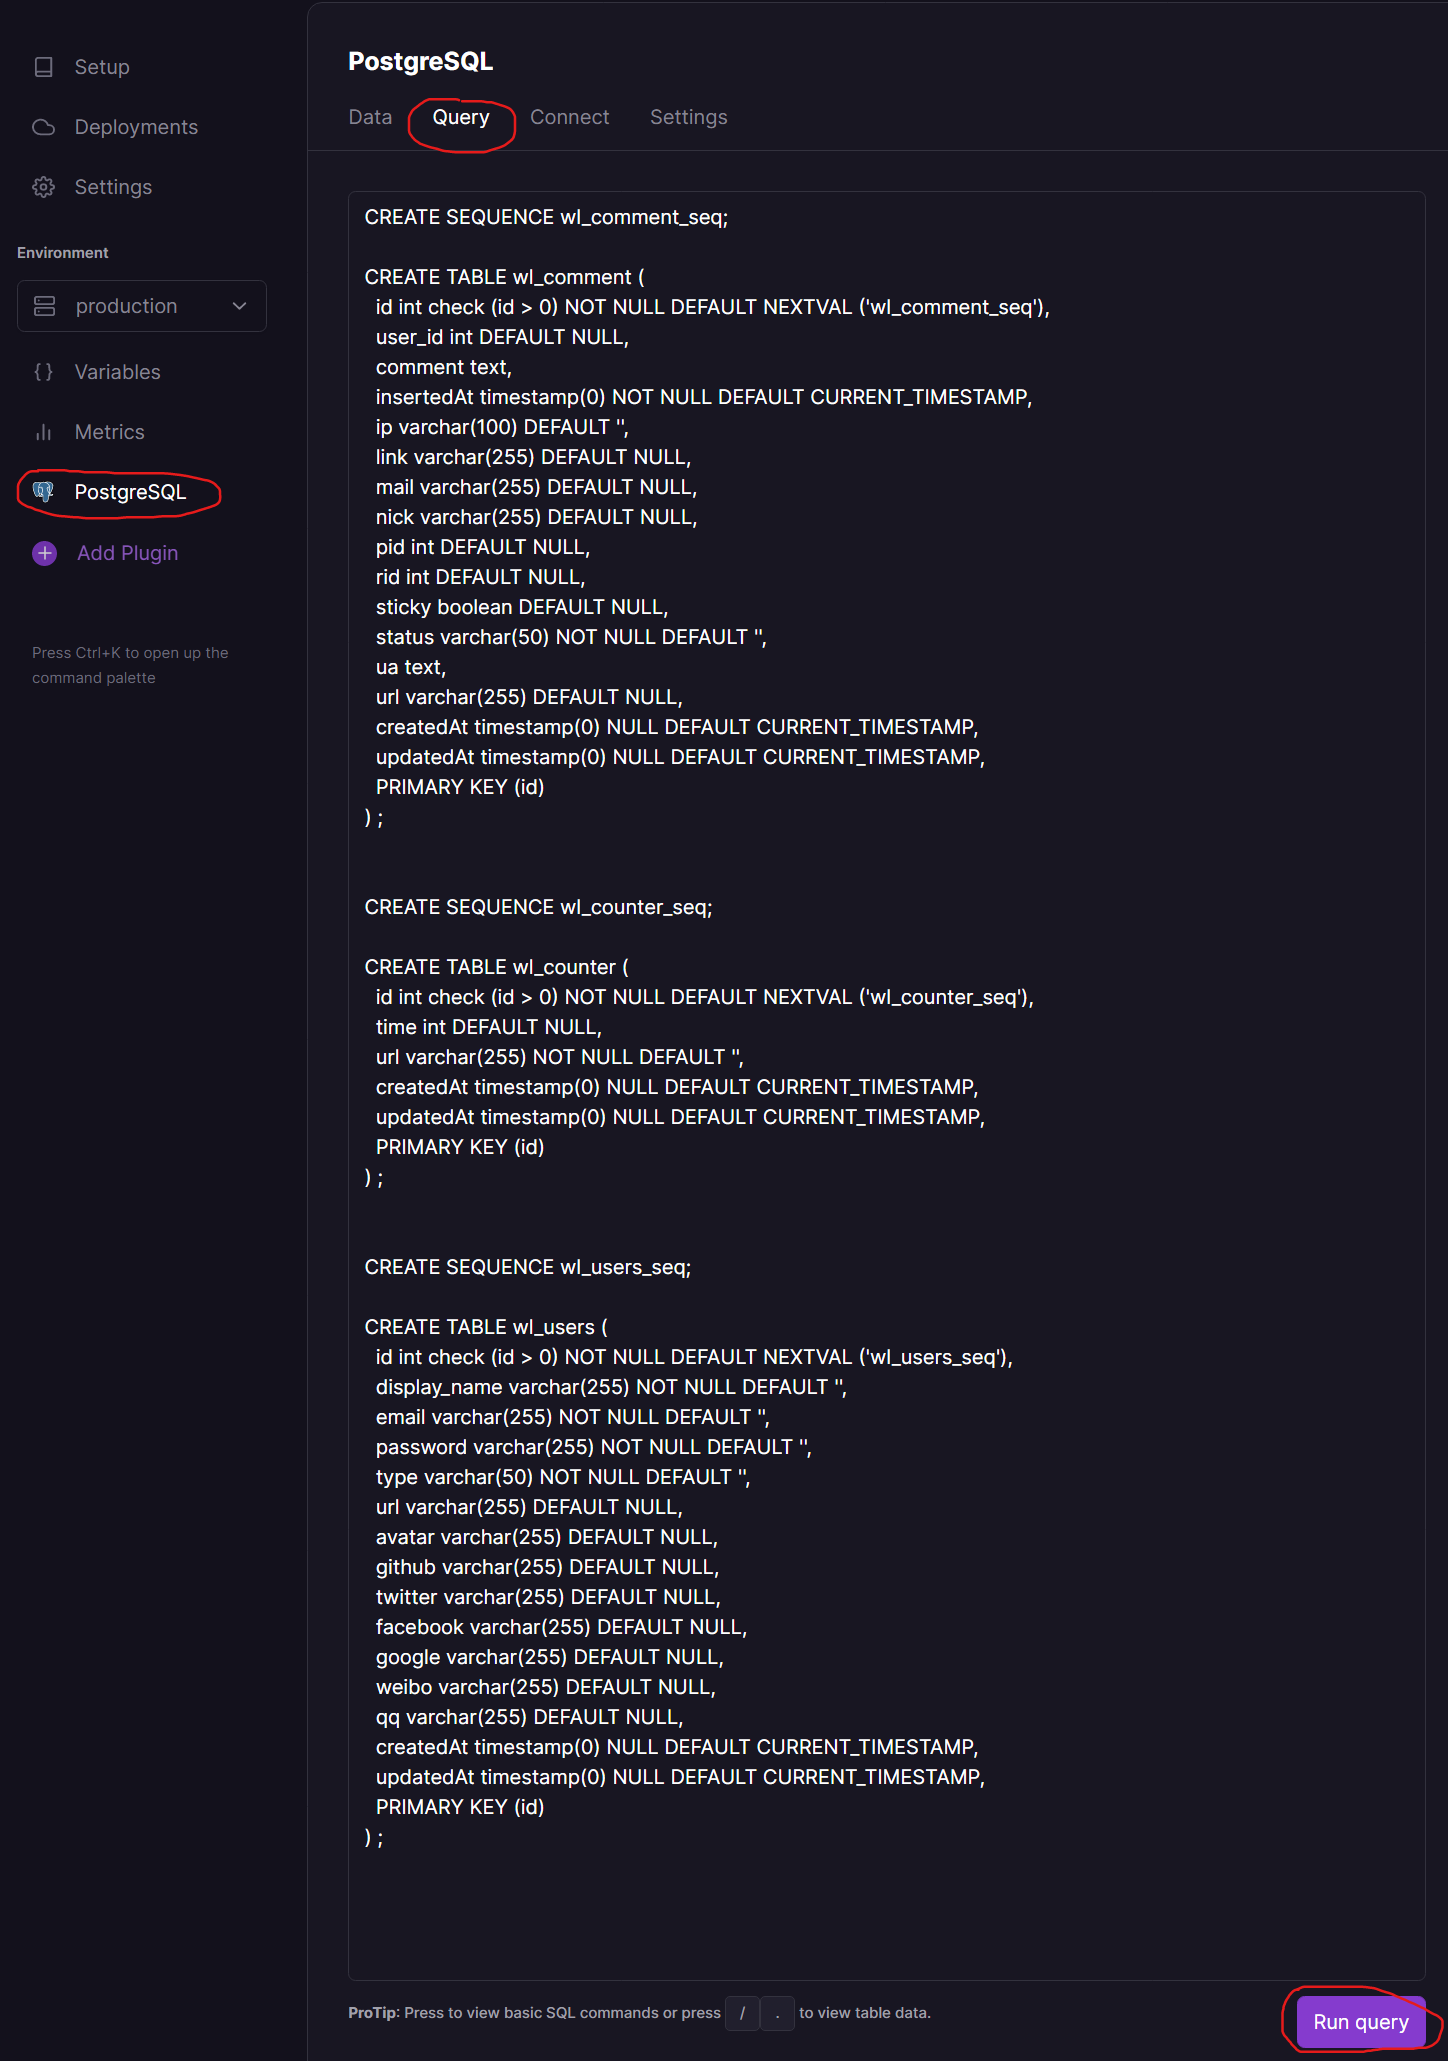Open the Add Plugin link
Image resolution: width=1448 pixels, height=2061 pixels.
[127, 553]
